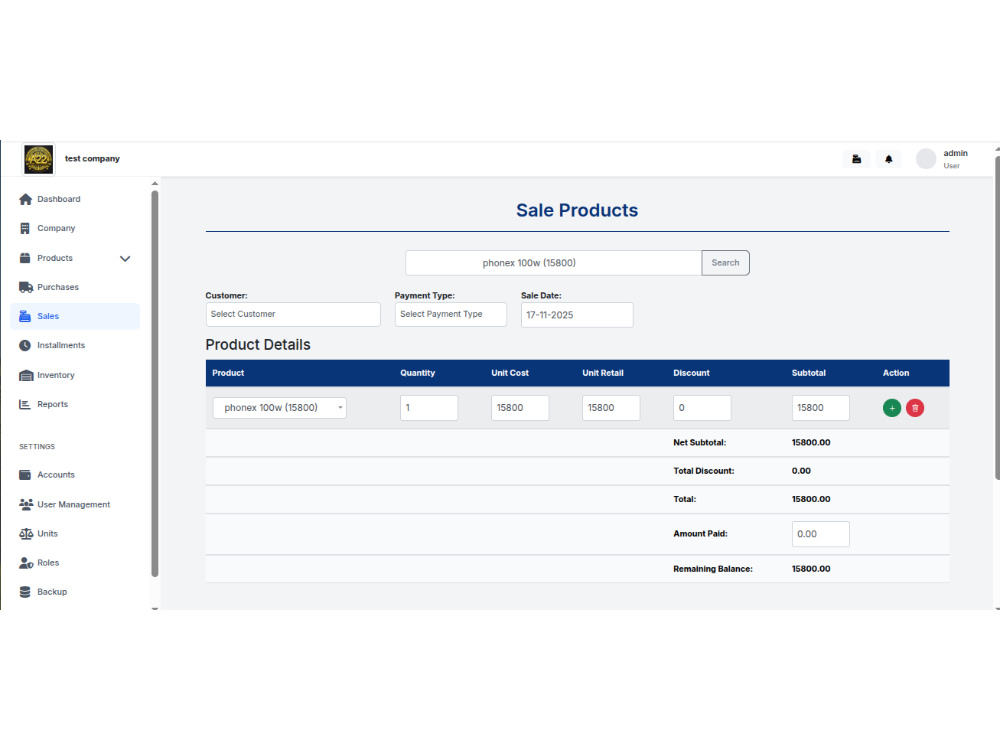The image size is (1000, 750).
Task: Click the Sale Products heading
Action: (577, 210)
